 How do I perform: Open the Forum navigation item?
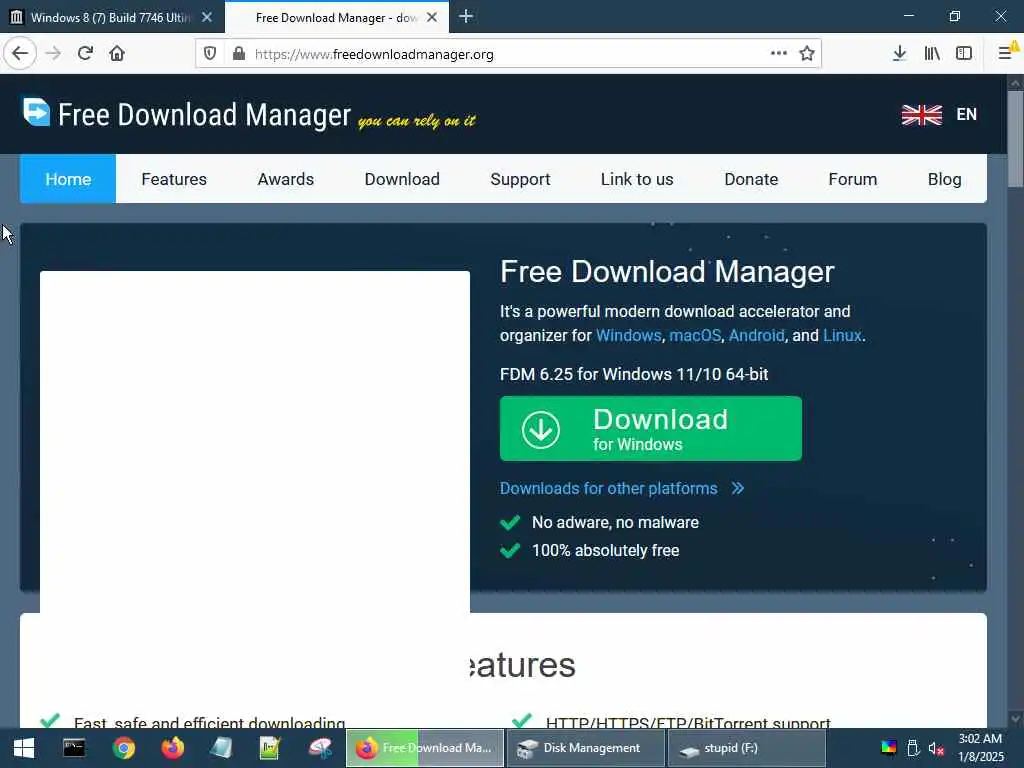853,179
